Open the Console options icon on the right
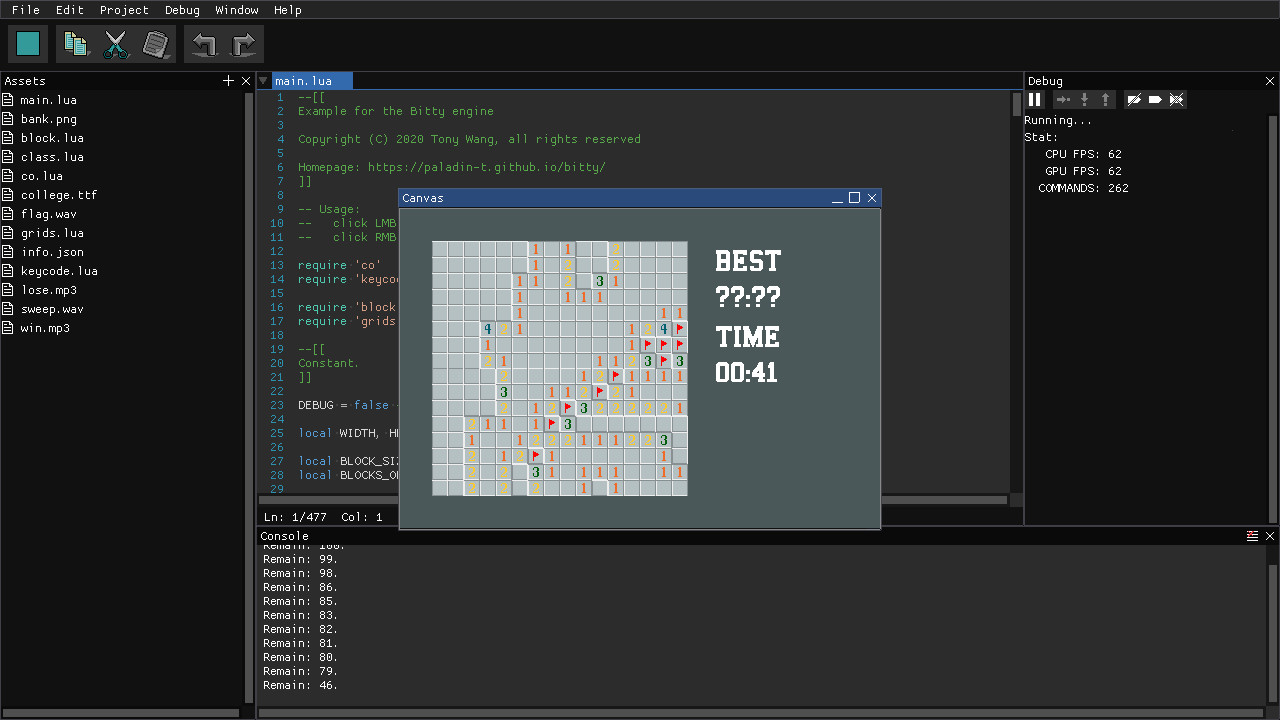The height and width of the screenshot is (720, 1280). (1252, 535)
